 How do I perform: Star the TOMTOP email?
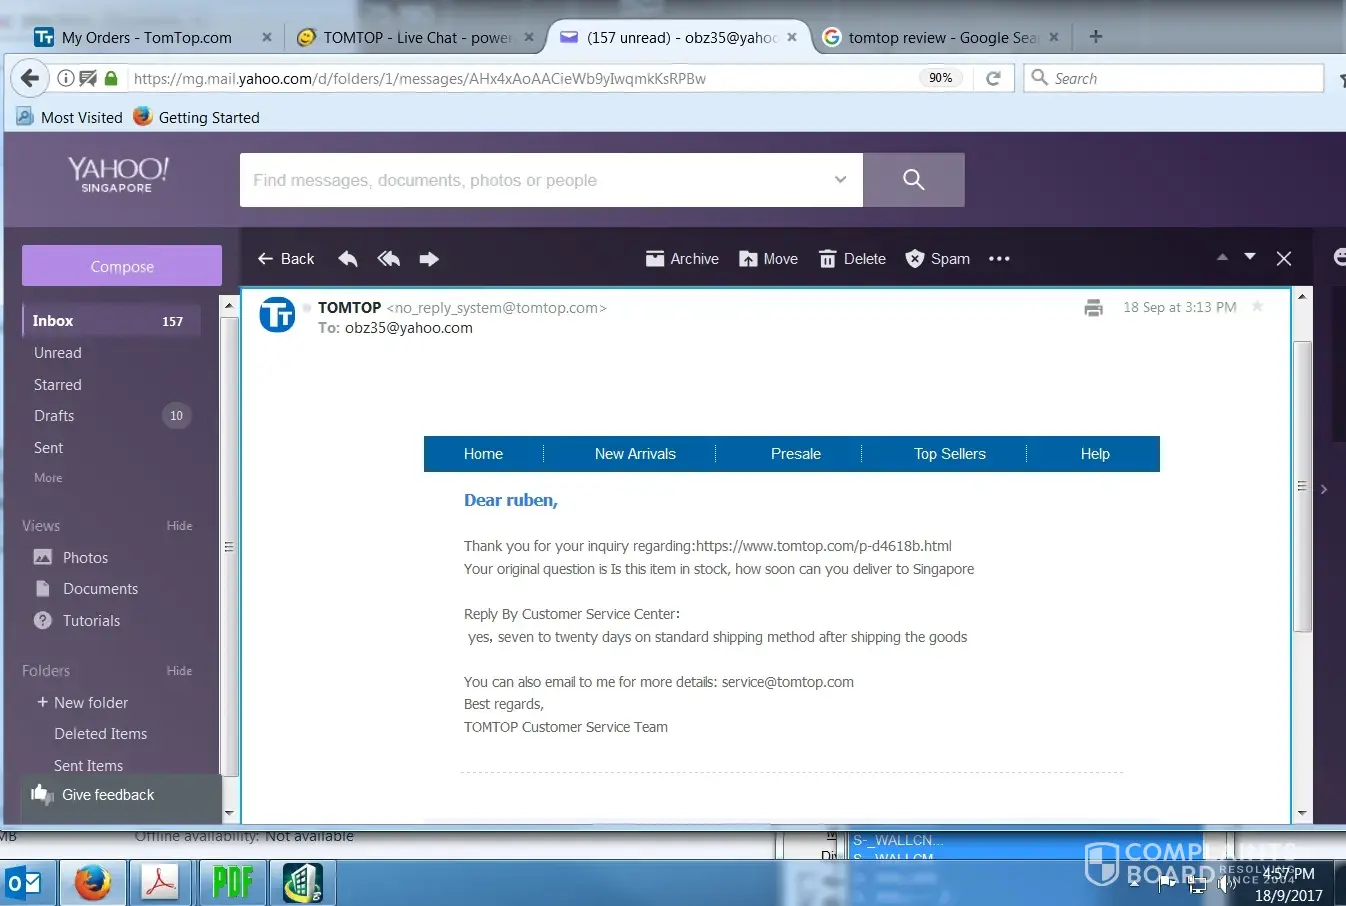pyautogui.click(x=1258, y=307)
